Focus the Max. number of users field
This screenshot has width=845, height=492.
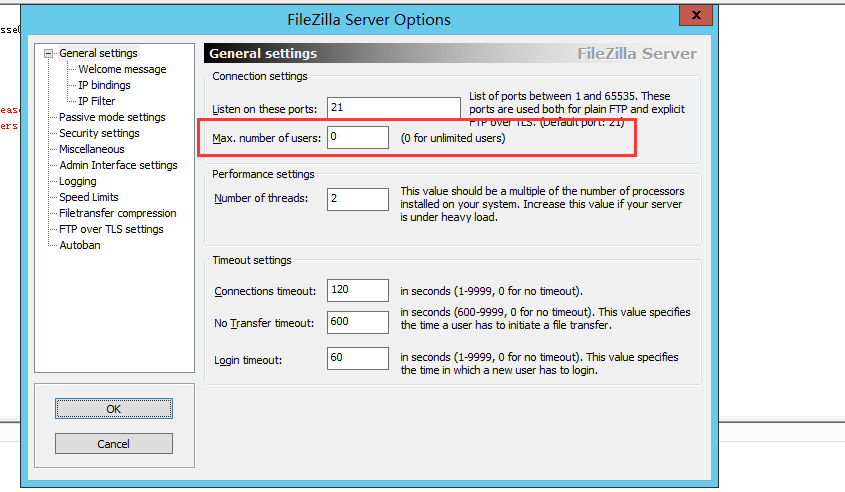click(358, 137)
